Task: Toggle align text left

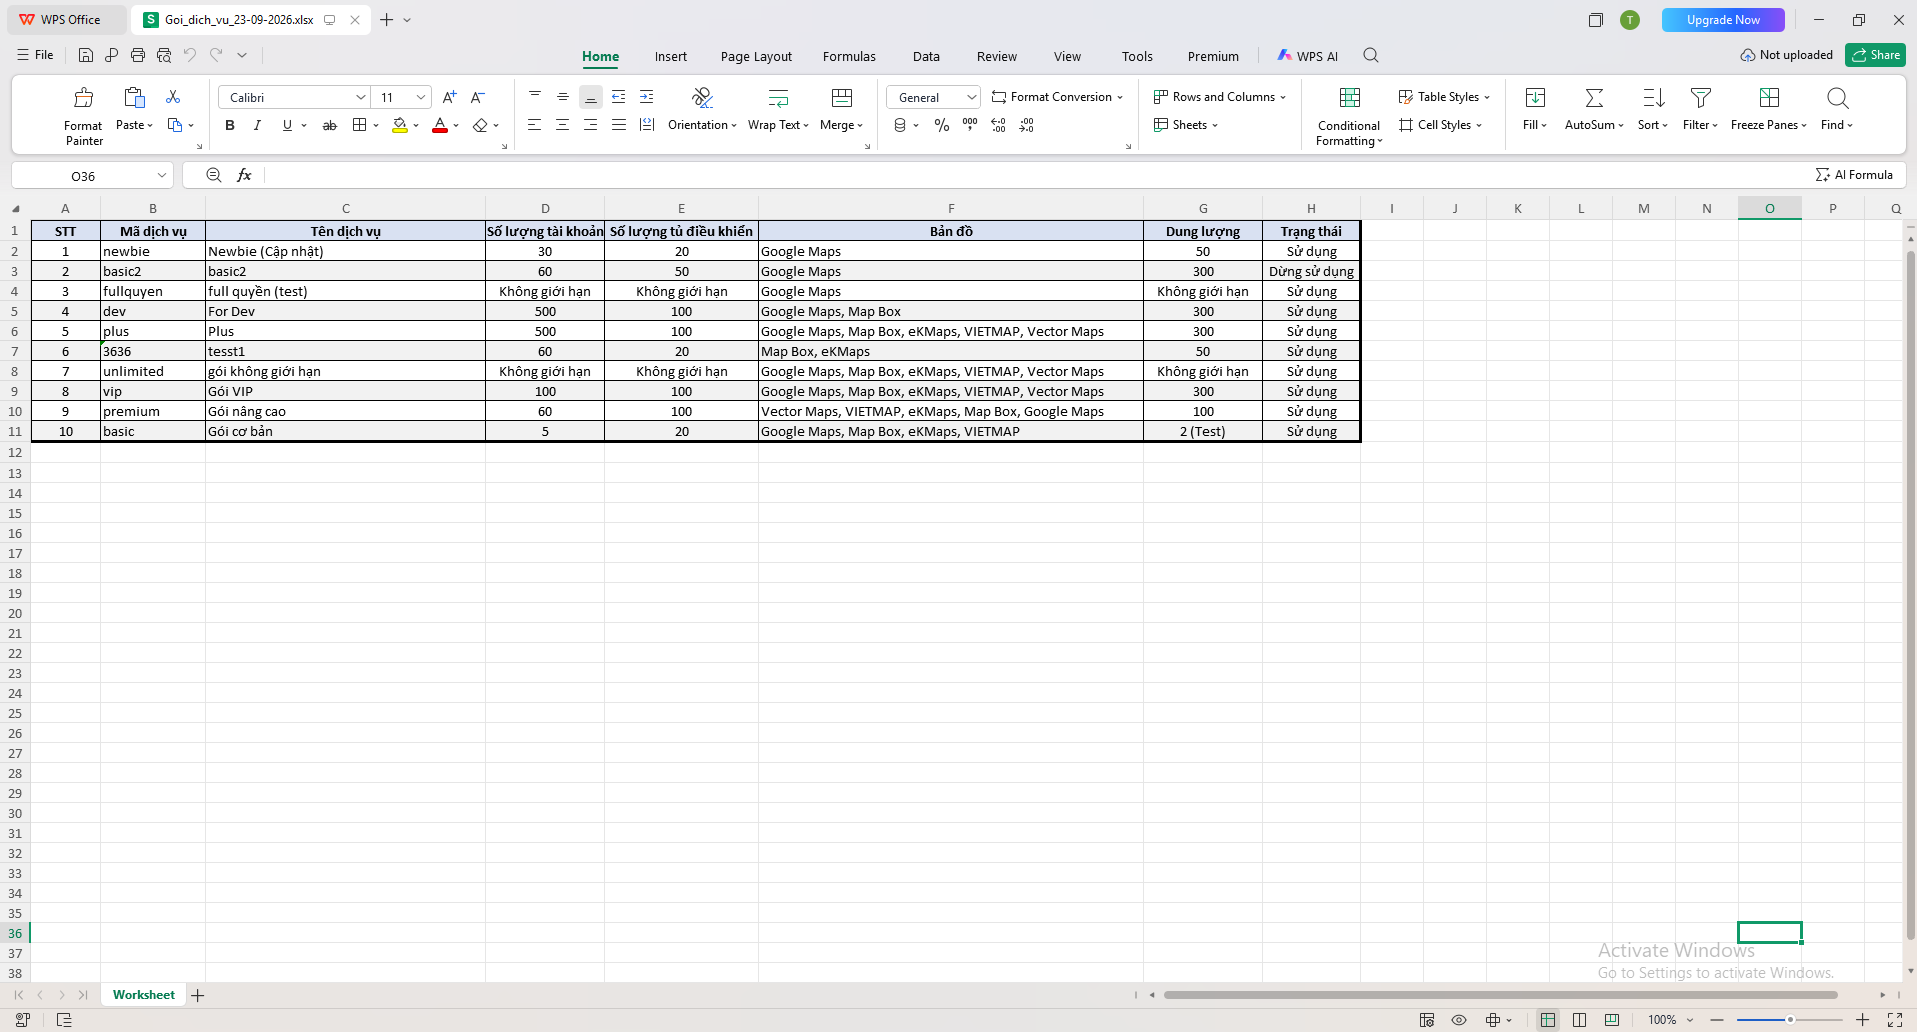Action: click(x=535, y=125)
